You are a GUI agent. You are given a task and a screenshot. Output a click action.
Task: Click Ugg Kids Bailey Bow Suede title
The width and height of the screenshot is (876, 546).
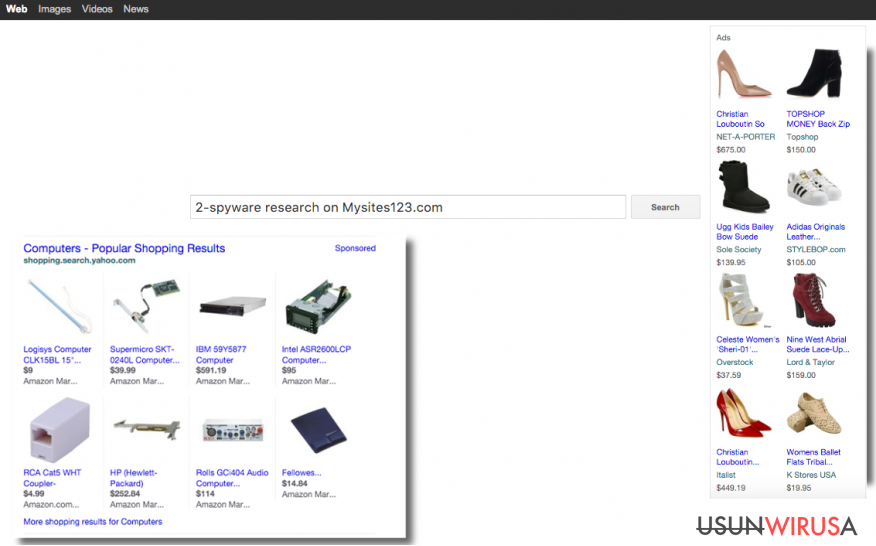[745, 232]
